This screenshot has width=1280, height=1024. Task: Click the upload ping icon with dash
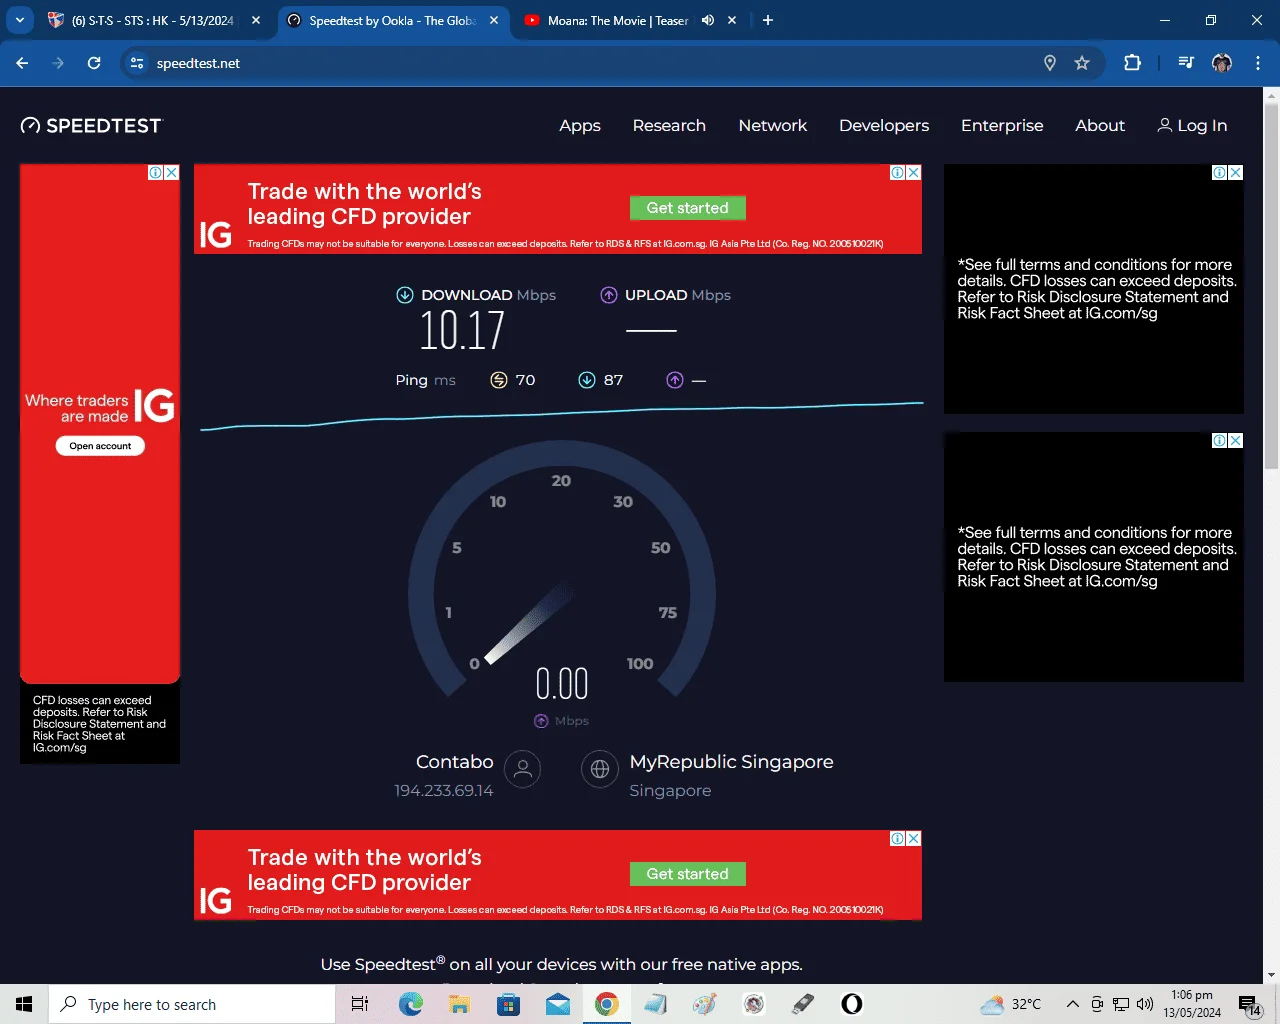tap(675, 380)
